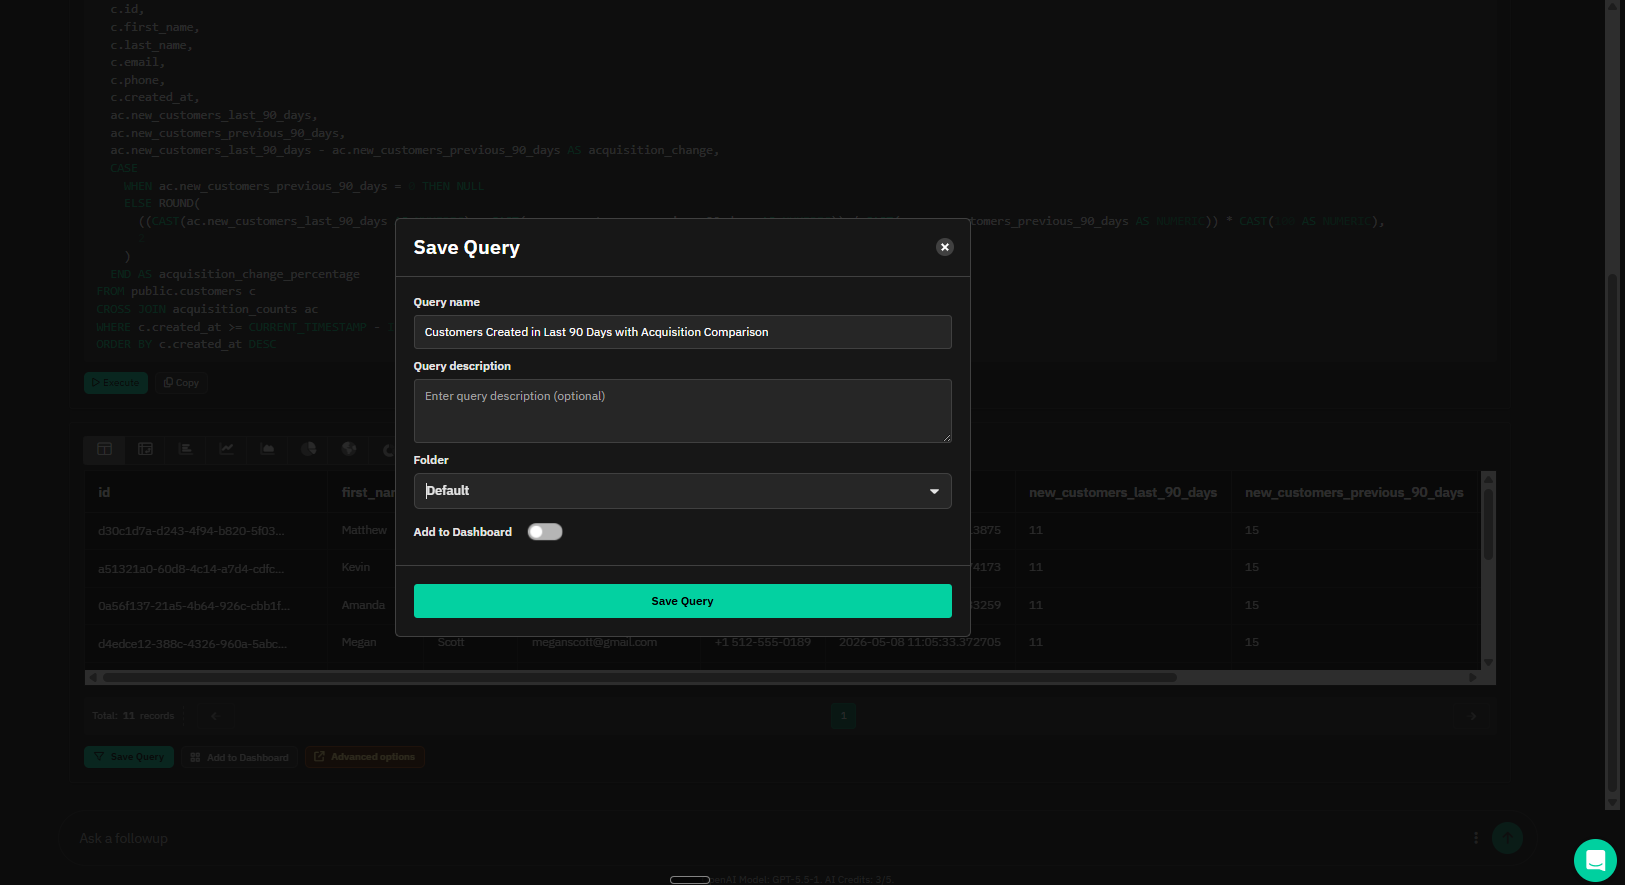This screenshot has height=885, width=1625.
Task: Select the line chart view icon
Action: click(x=227, y=449)
